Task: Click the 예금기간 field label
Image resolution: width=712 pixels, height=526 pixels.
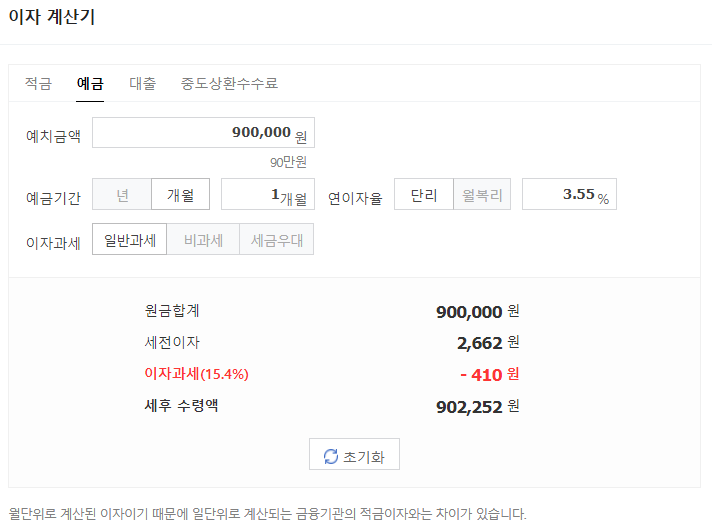Action: [53, 198]
